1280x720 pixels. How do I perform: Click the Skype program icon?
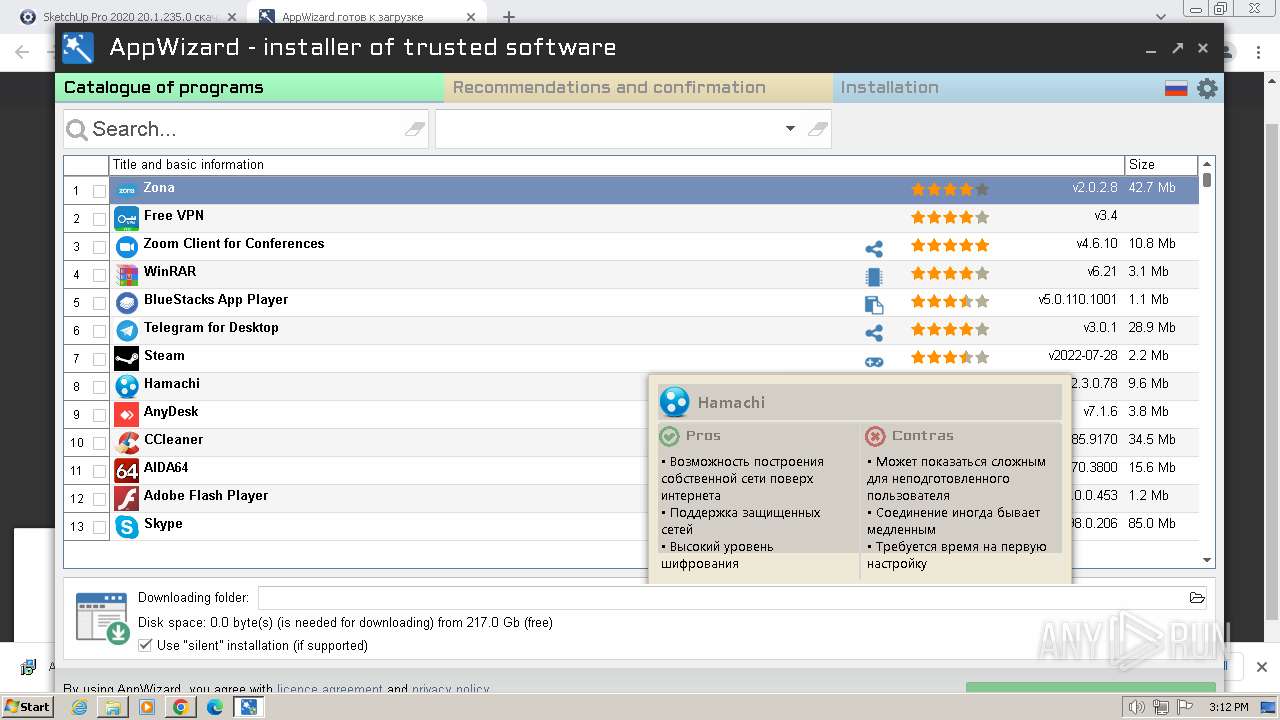pyautogui.click(x=126, y=526)
